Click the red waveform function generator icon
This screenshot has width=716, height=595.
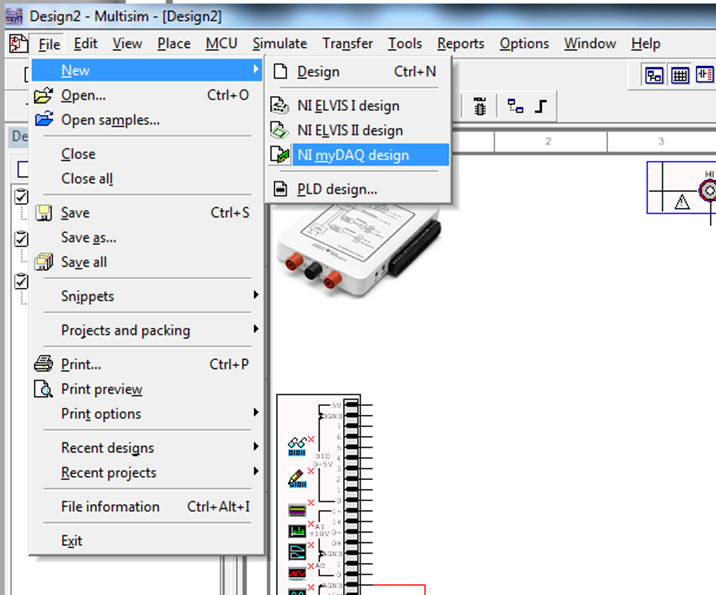tap(297, 573)
